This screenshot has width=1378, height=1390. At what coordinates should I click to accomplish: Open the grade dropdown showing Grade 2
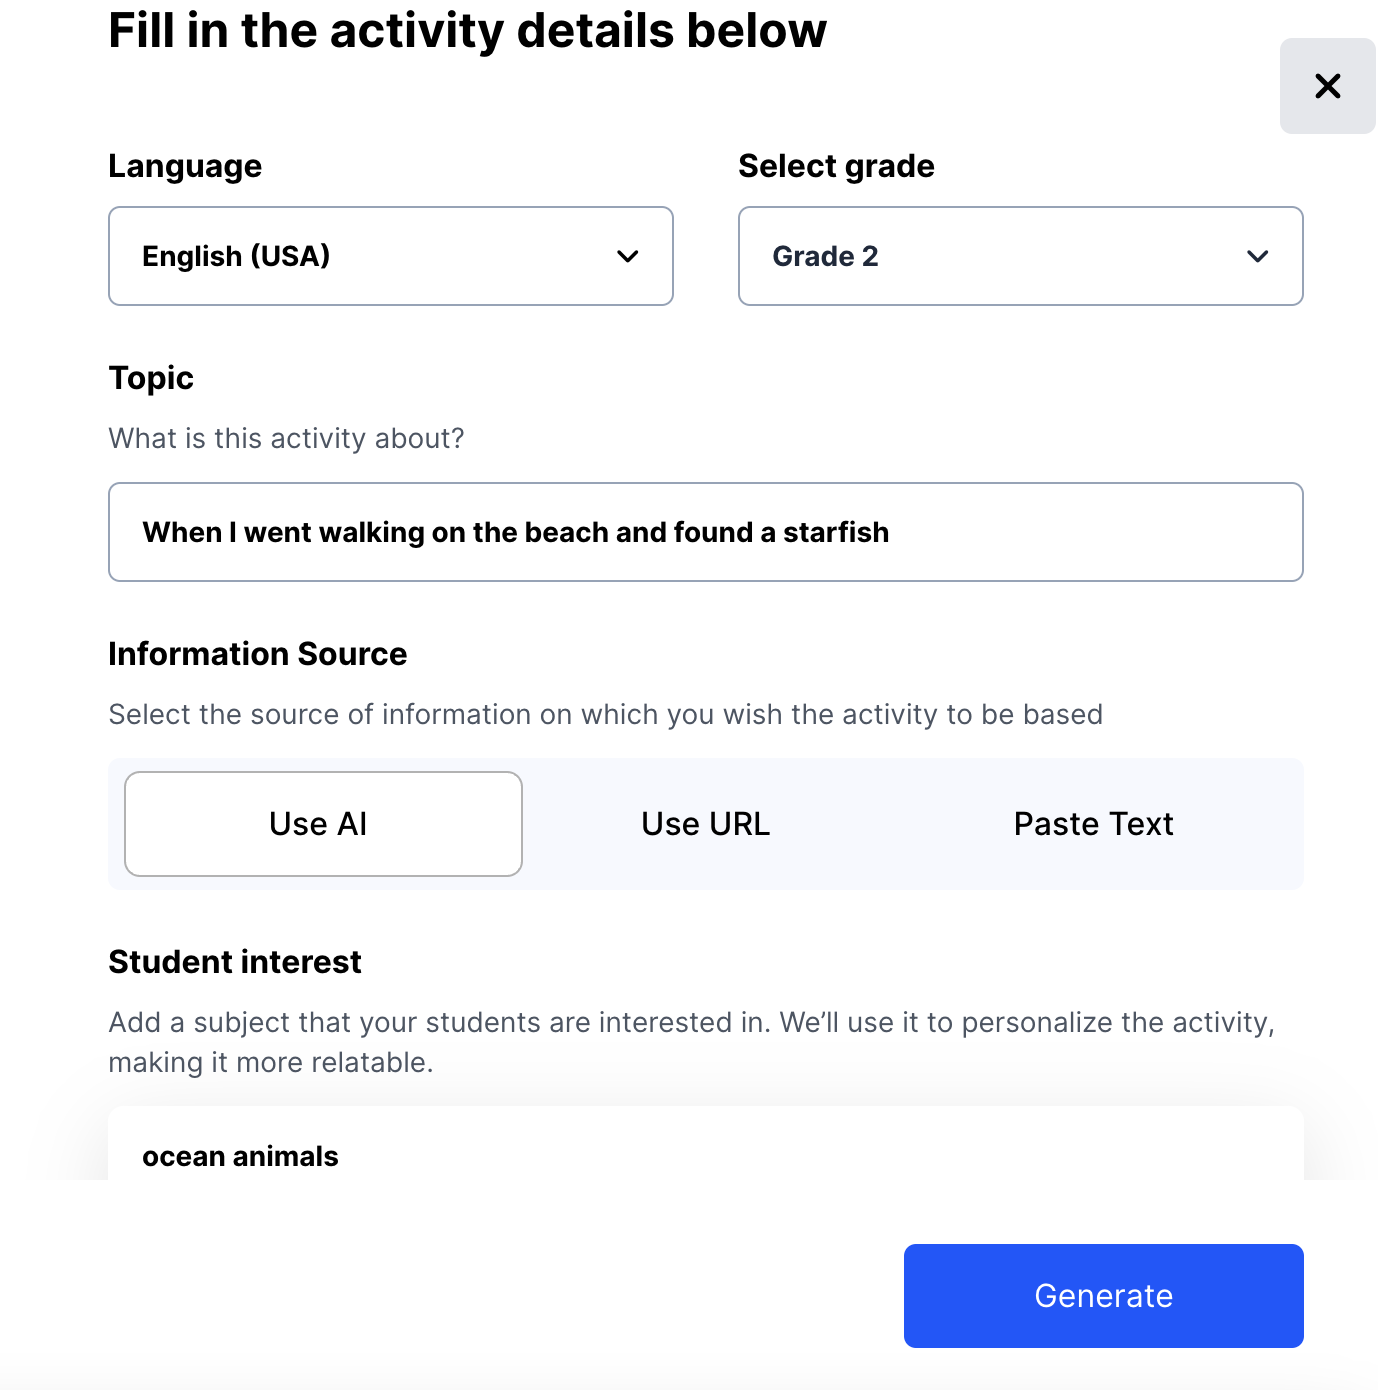click(1020, 256)
